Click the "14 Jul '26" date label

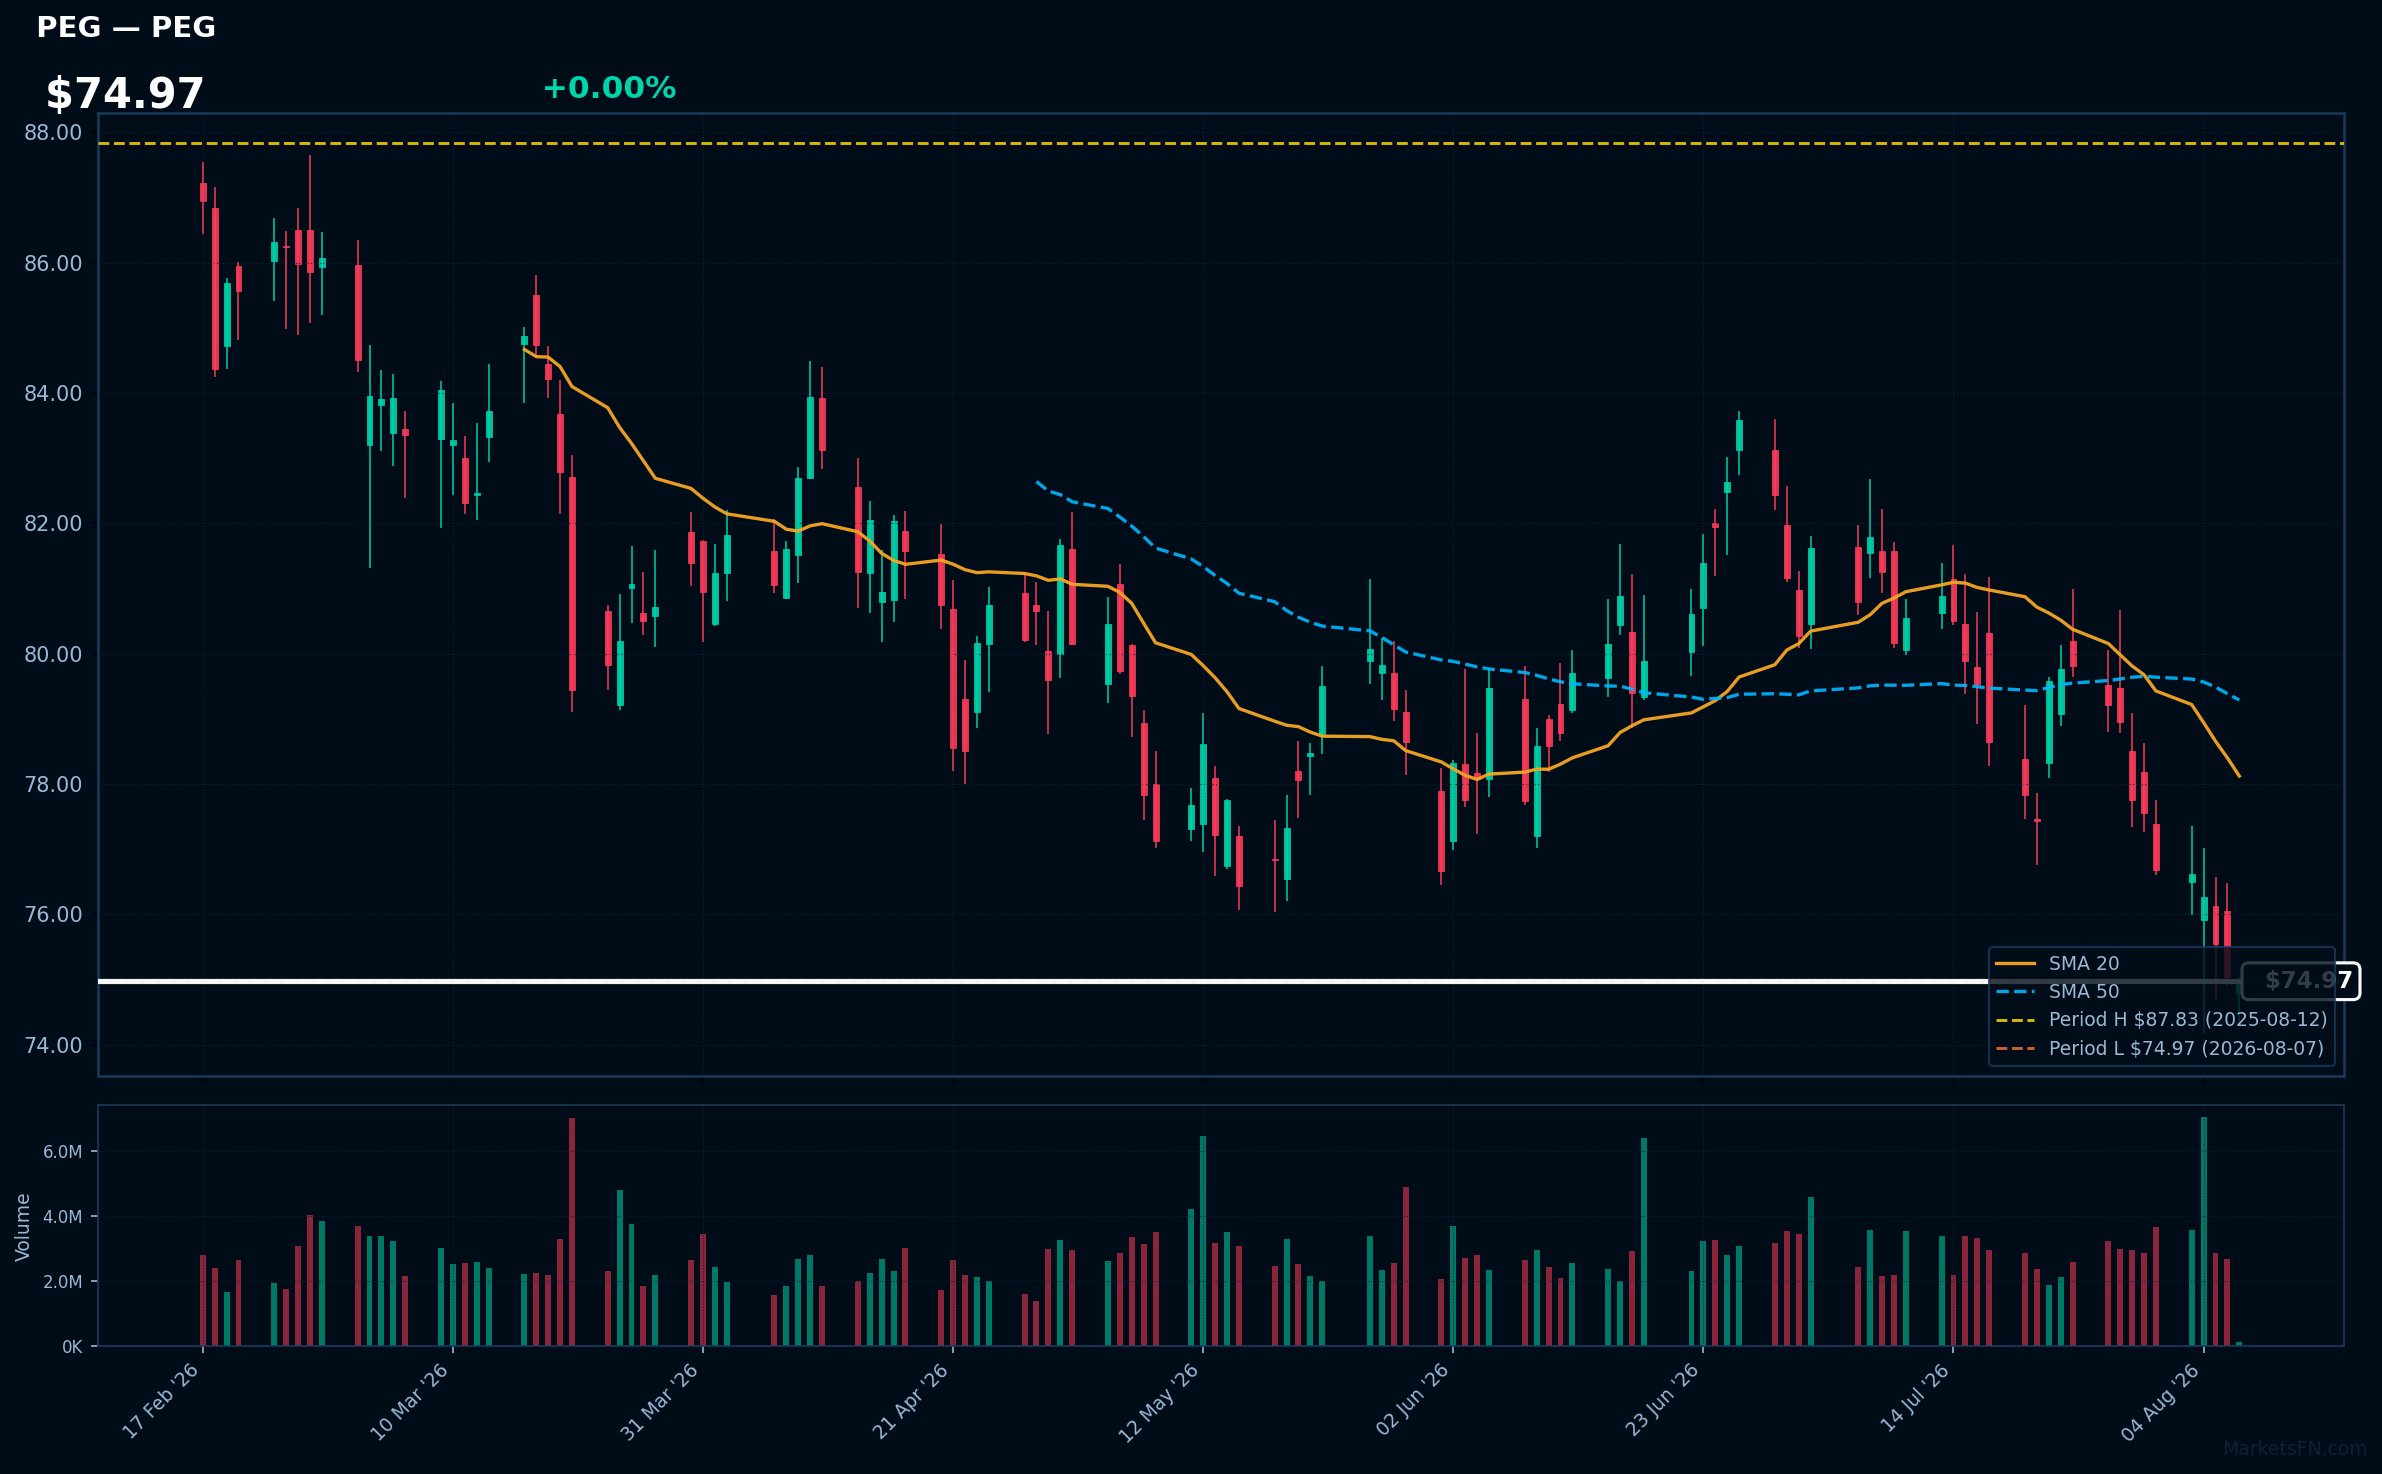click(x=1915, y=1398)
